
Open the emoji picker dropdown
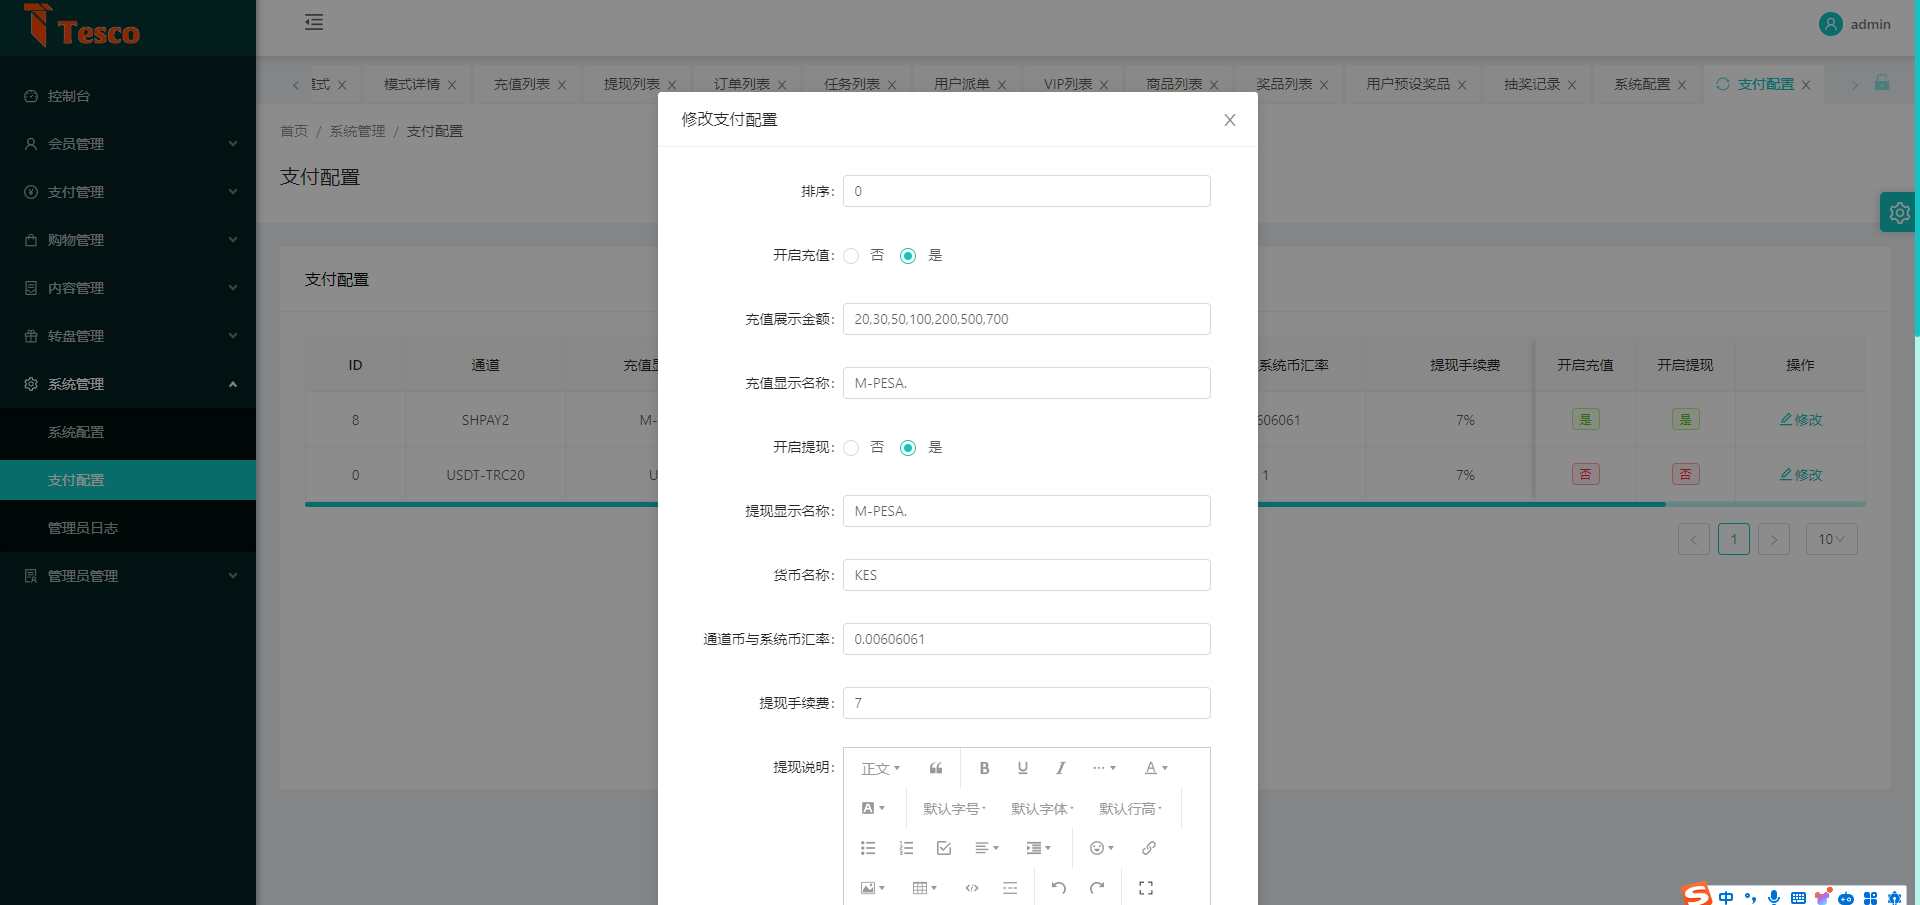[x=1102, y=848]
